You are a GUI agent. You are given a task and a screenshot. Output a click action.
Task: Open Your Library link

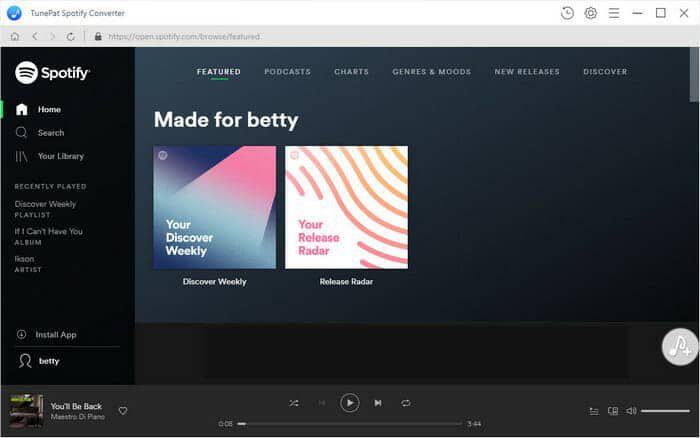61,156
